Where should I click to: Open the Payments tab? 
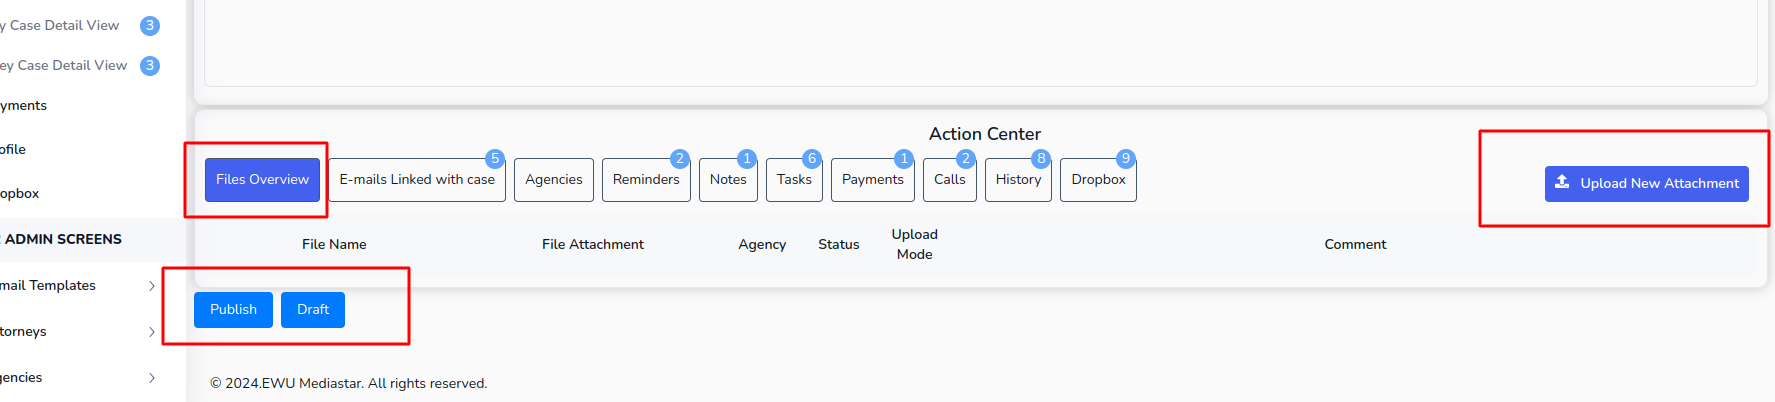coord(873,180)
